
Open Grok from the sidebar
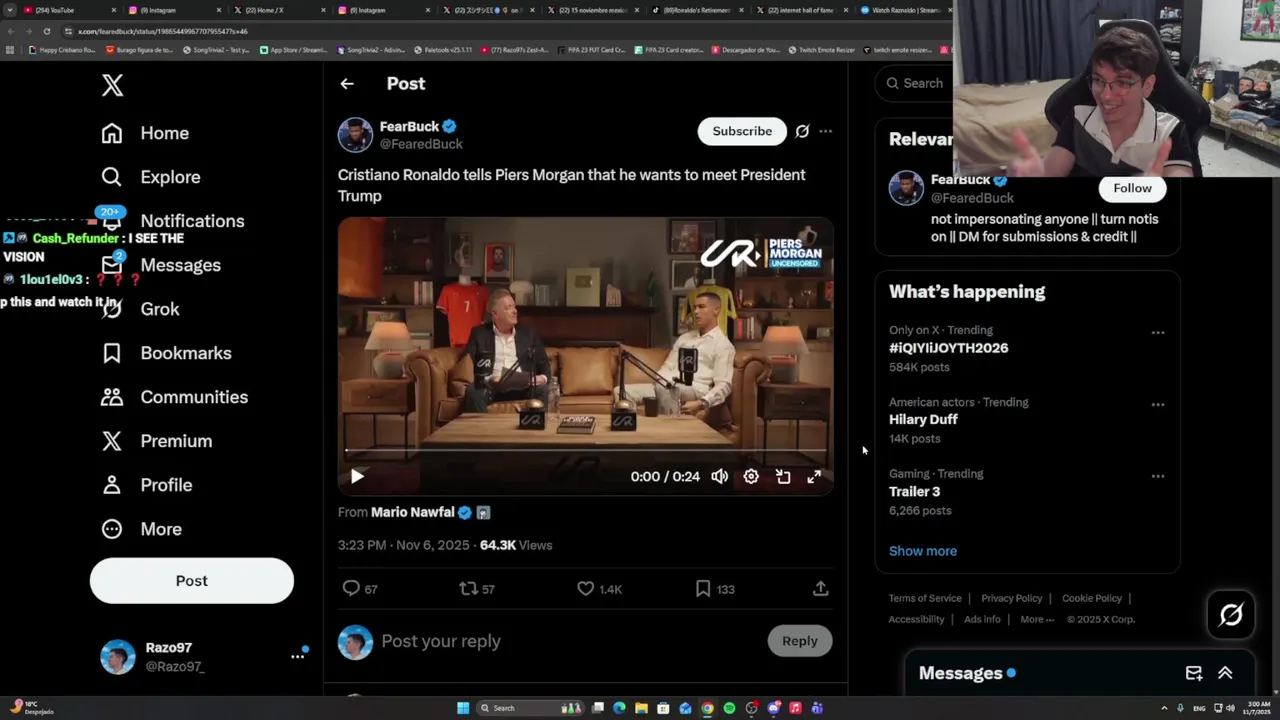pos(141,309)
